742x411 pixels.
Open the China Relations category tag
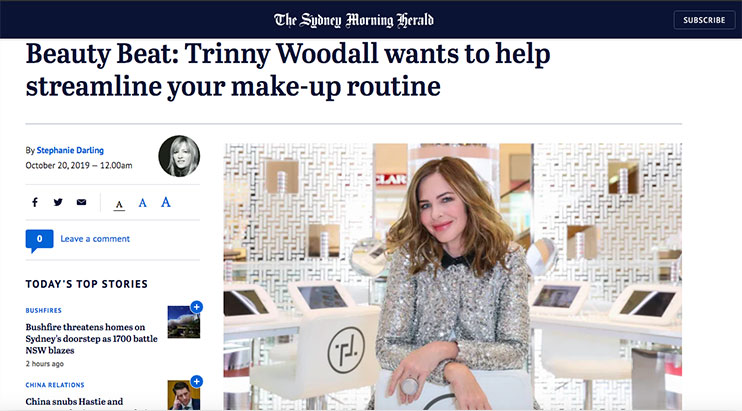(55, 385)
